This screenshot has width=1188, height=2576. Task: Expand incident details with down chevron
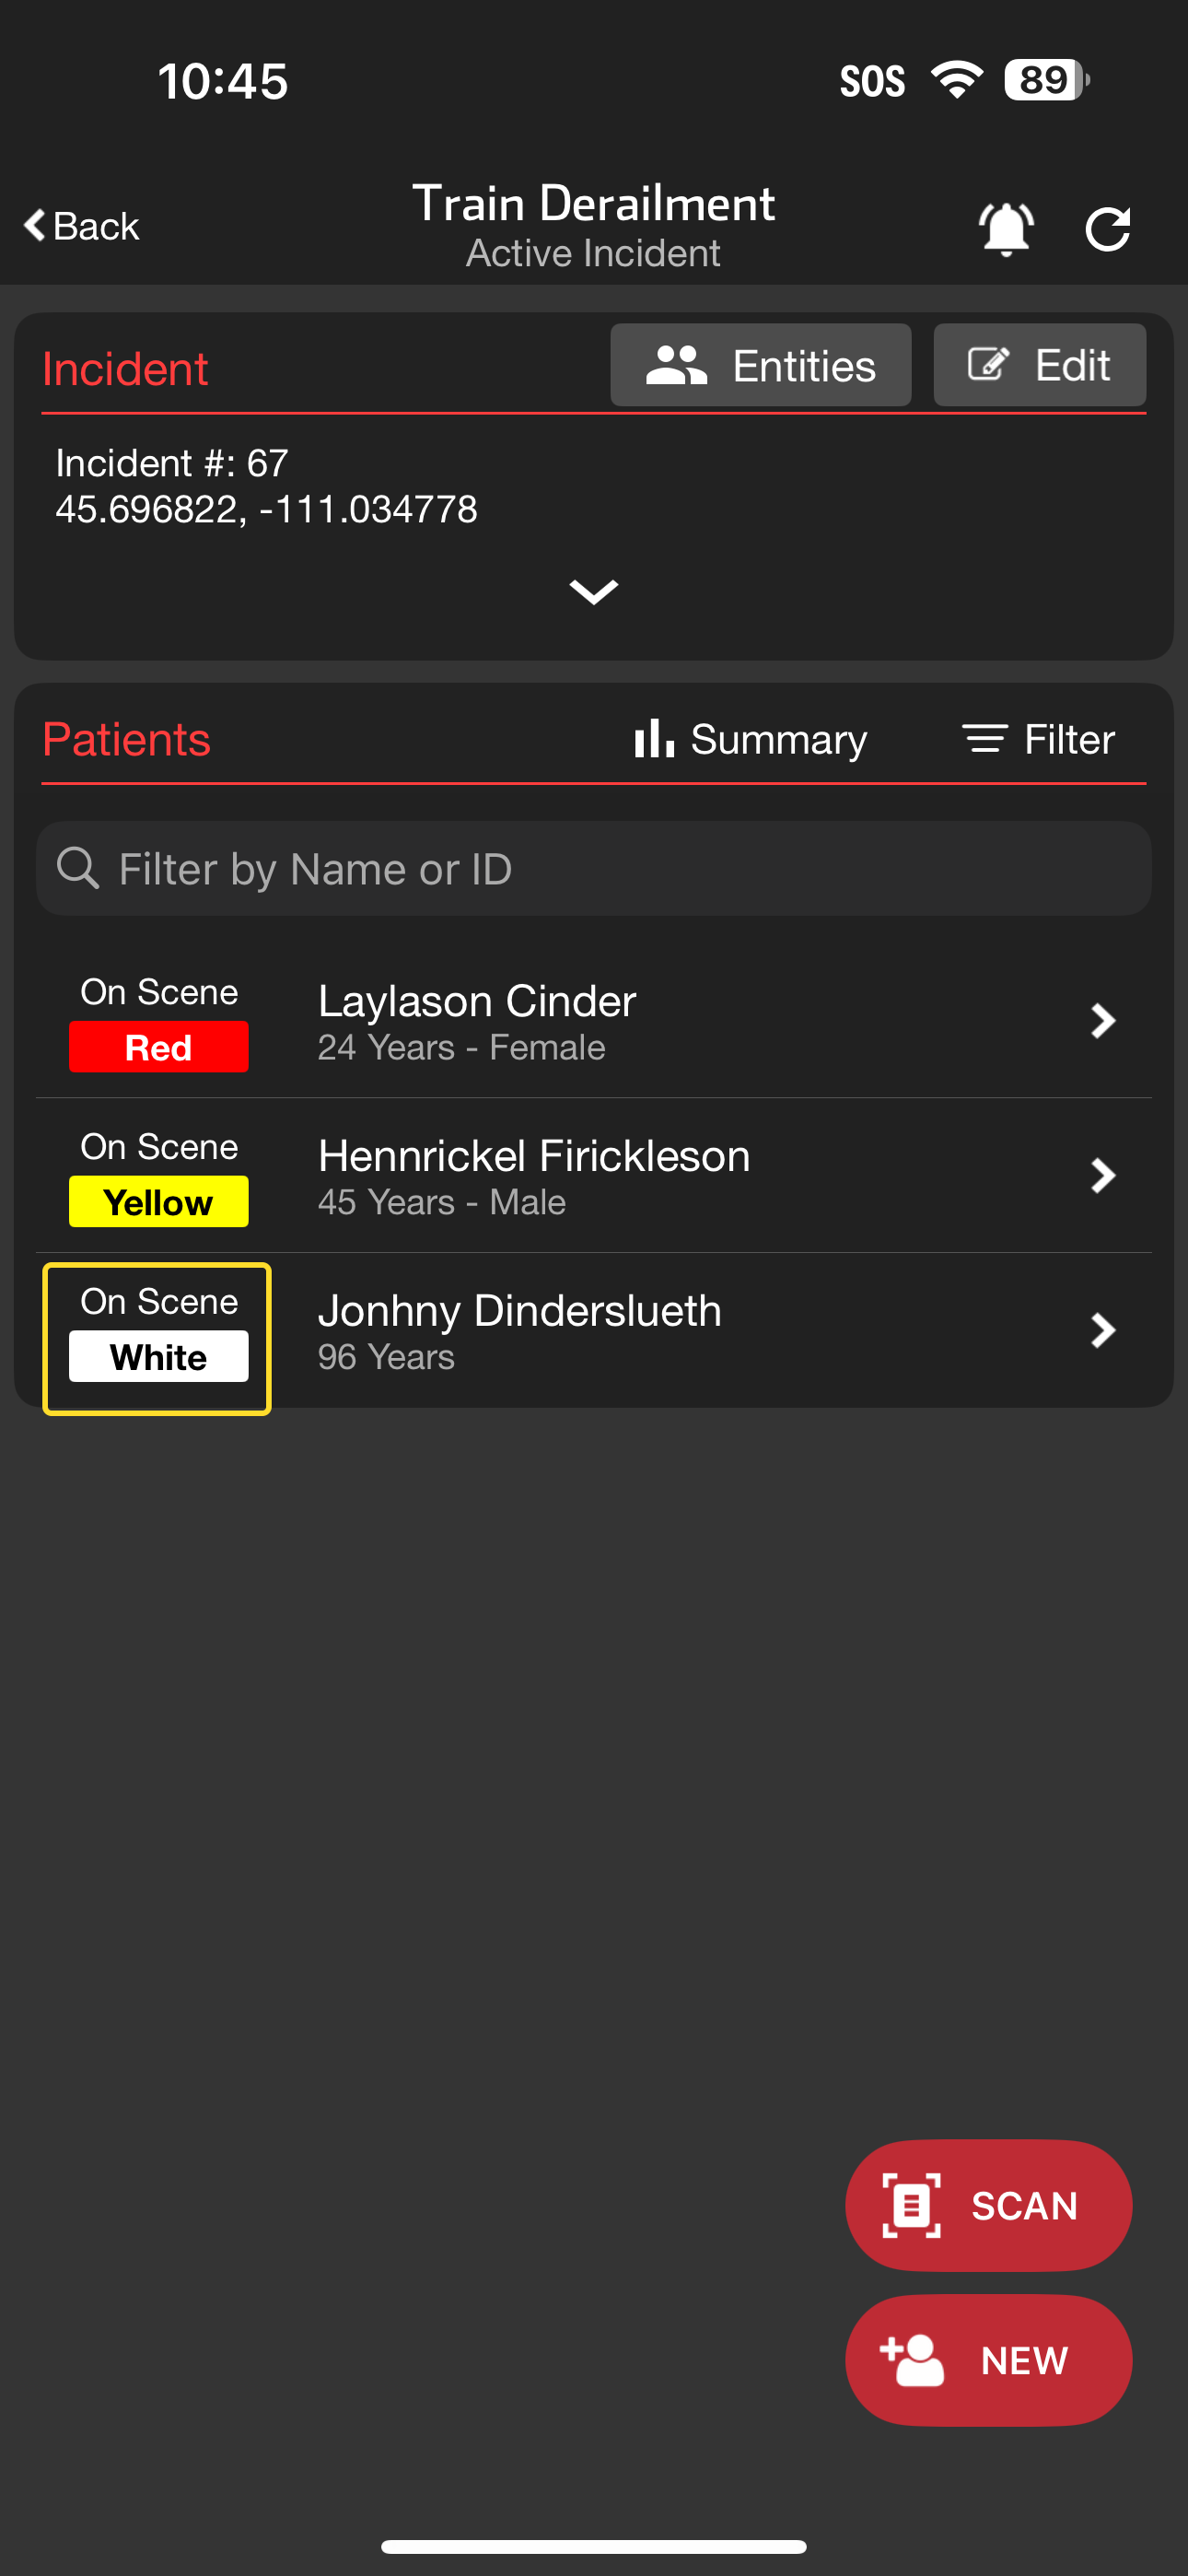(593, 591)
